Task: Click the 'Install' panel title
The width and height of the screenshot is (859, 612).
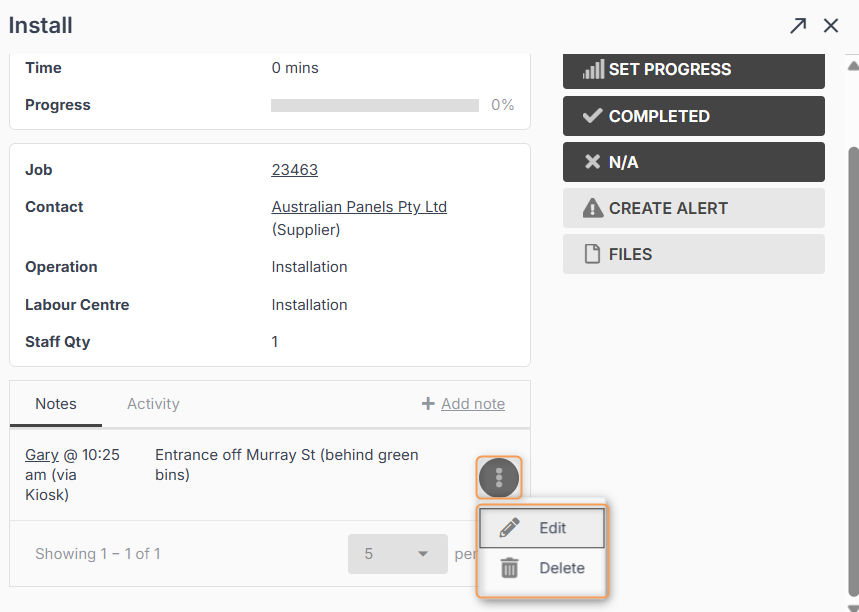Action: 41,25
